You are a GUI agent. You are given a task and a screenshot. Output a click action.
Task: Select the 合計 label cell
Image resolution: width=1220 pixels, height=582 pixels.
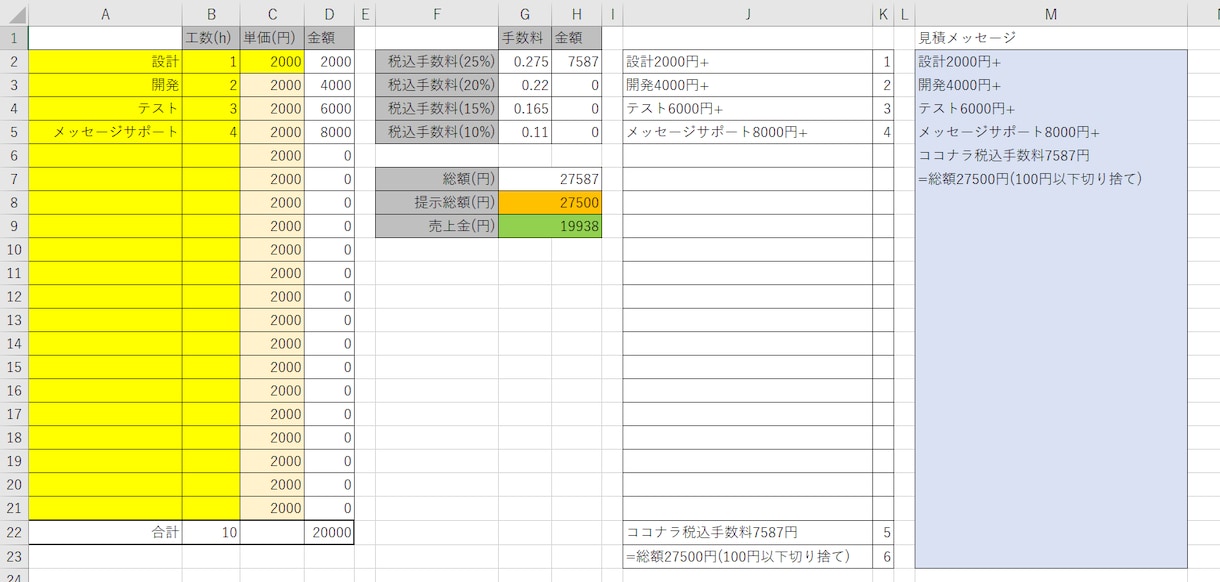pyautogui.click(x=105, y=532)
